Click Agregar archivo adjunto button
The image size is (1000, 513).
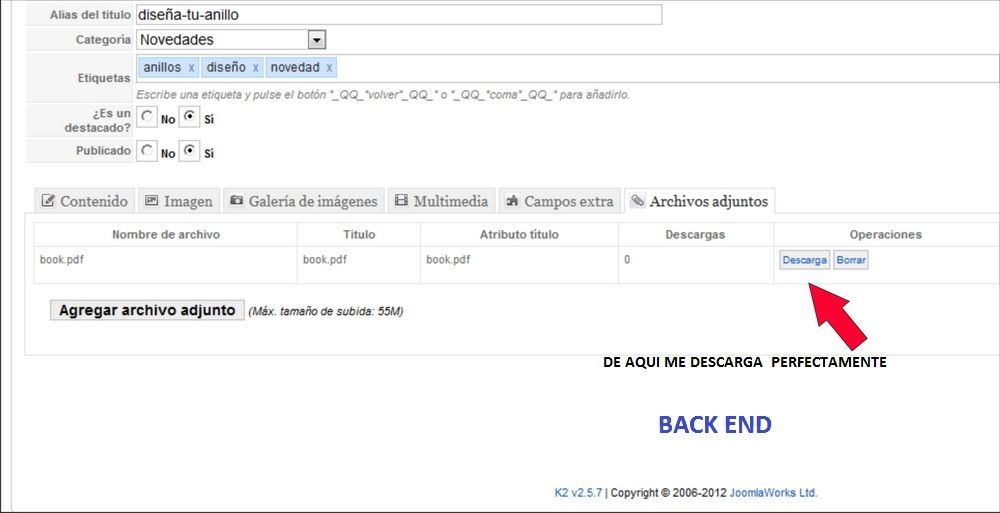(147, 310)
